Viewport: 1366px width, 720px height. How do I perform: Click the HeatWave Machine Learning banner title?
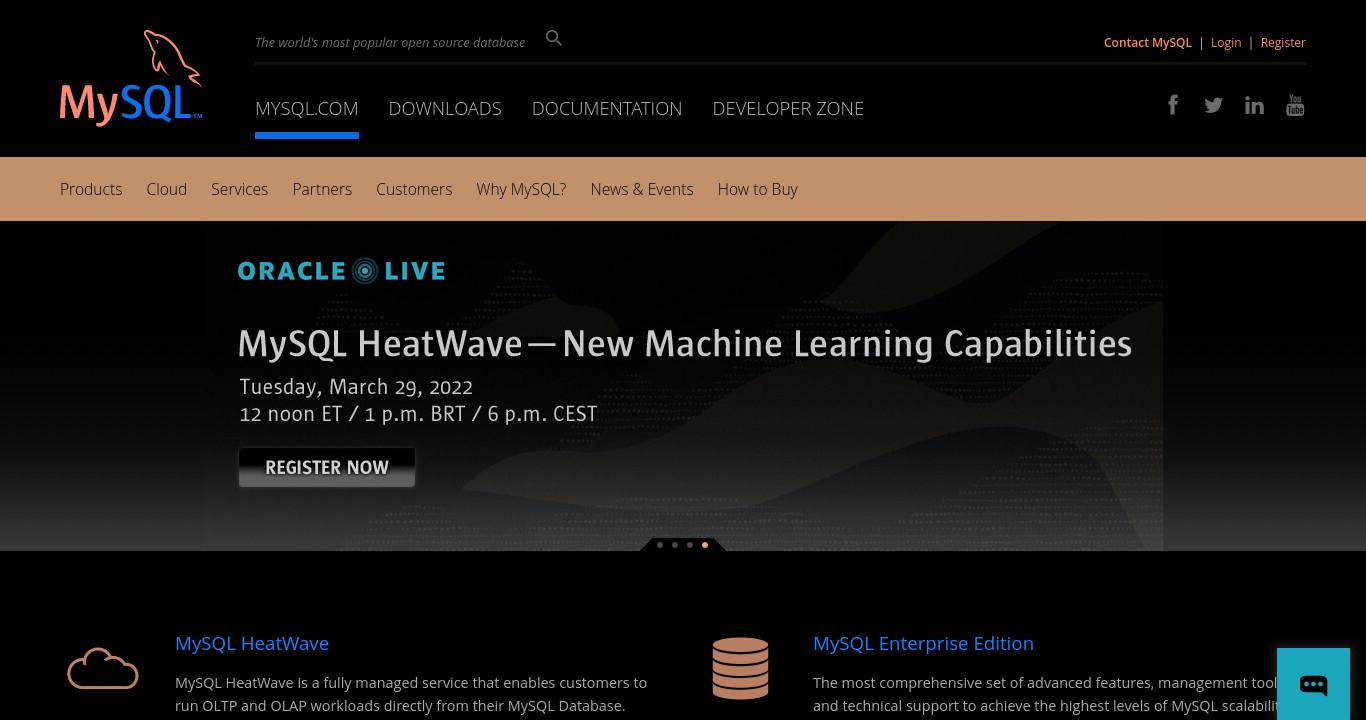pos(685,344)
